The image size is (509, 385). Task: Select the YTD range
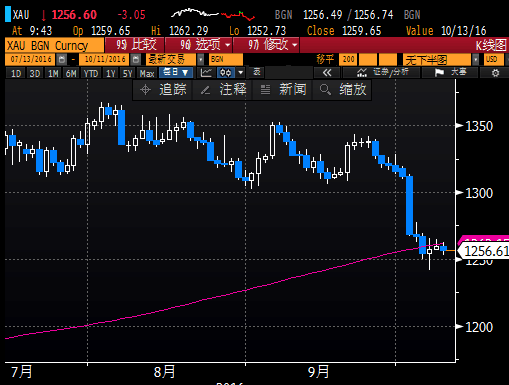coord(91,73)
